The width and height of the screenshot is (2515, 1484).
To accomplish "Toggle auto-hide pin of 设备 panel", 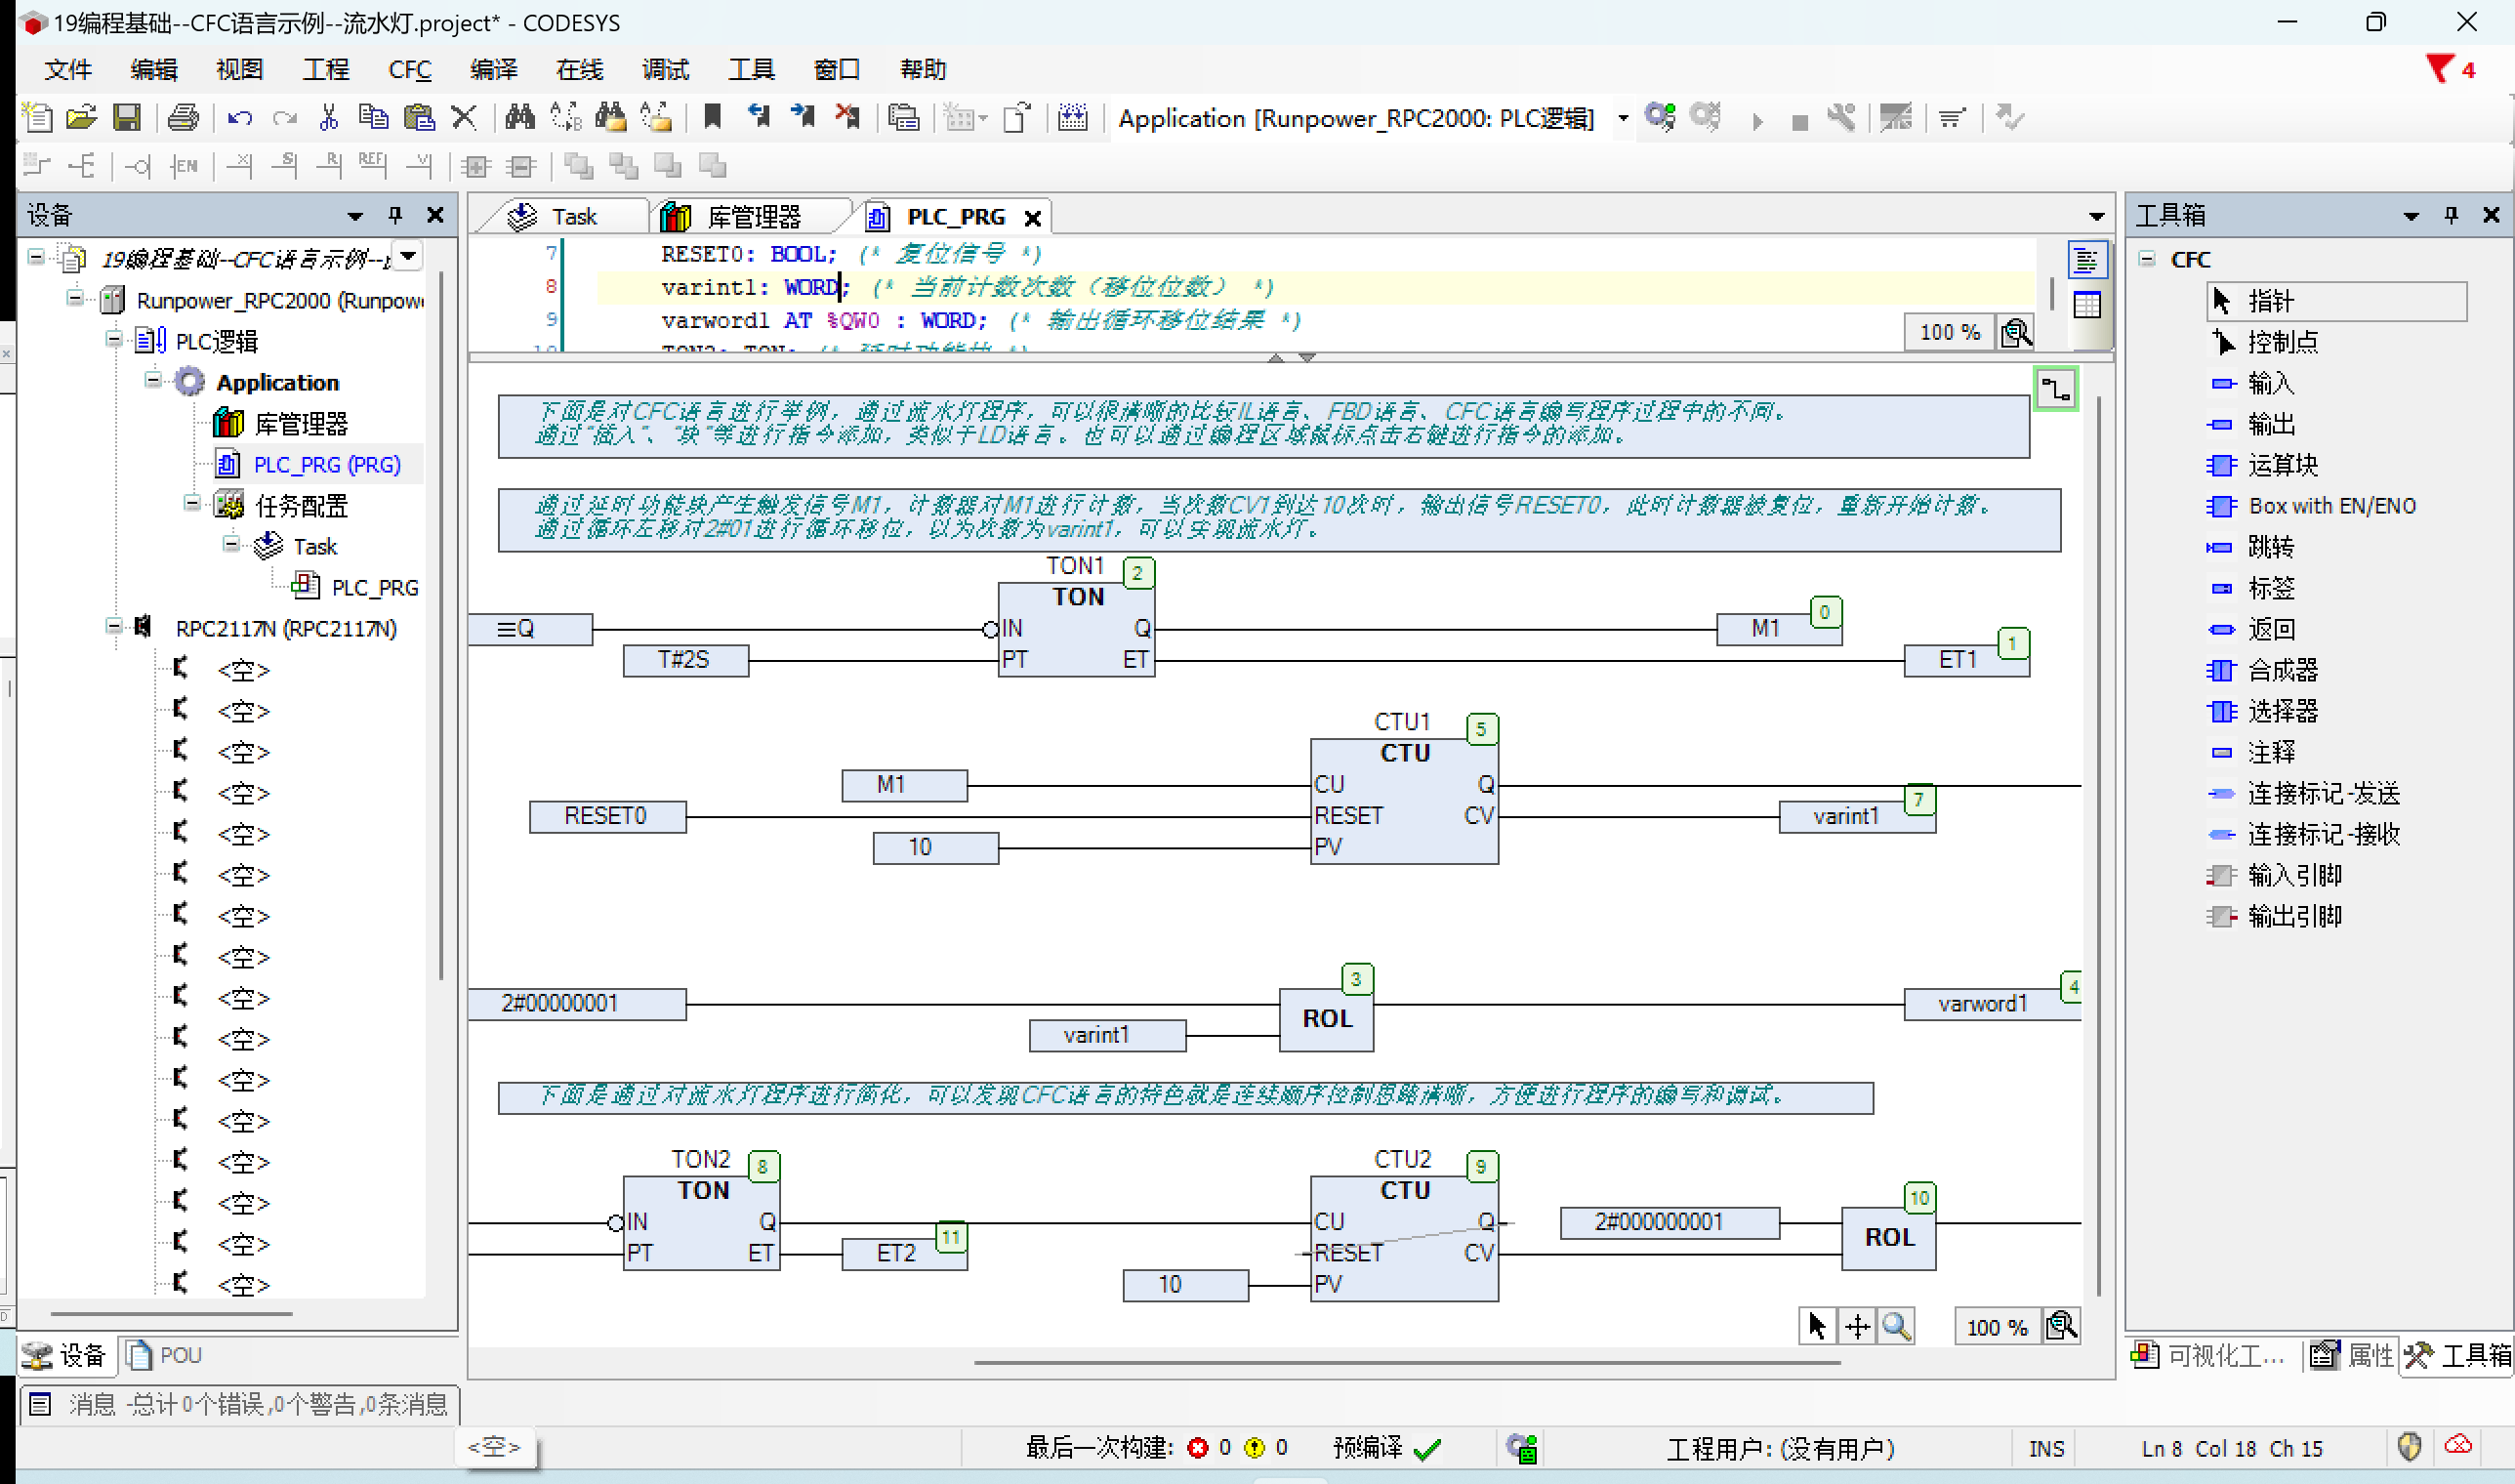I will pos(395,215).
